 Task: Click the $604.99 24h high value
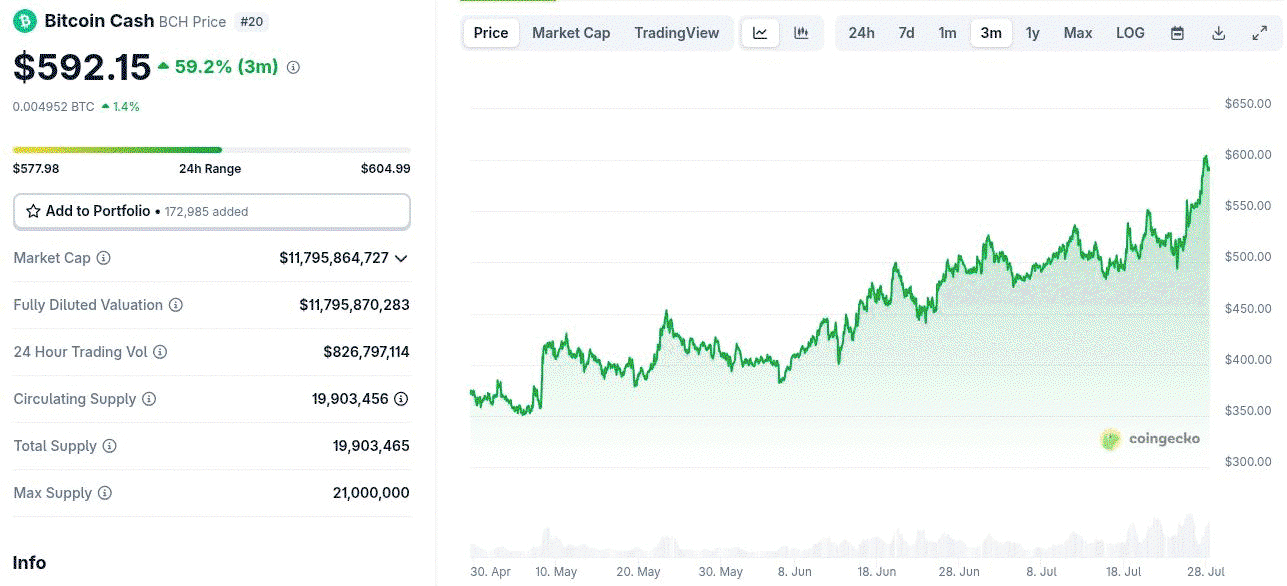[x=386, y=169]
